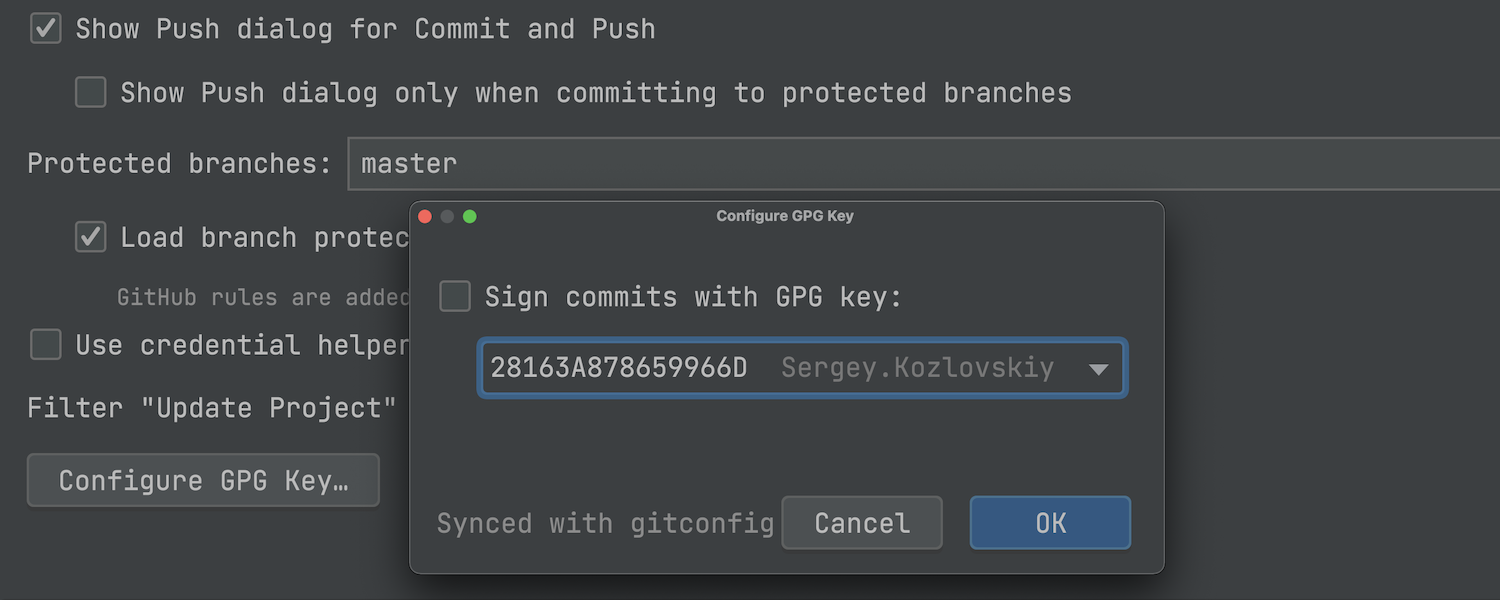This screenshot has width=1500, height=600.
Task: Click the Protected branches field containing master
Action: 900,164
